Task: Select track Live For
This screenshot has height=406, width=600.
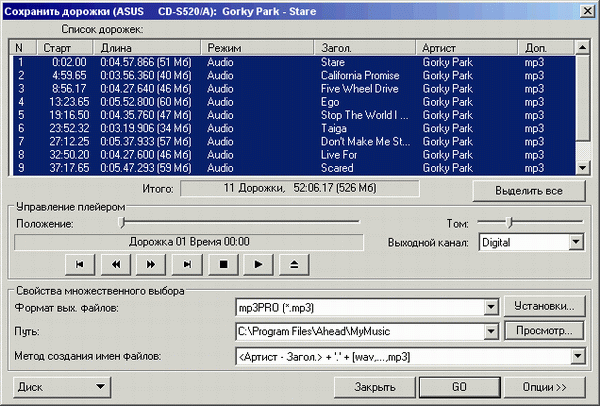Action: click(294, 155)
